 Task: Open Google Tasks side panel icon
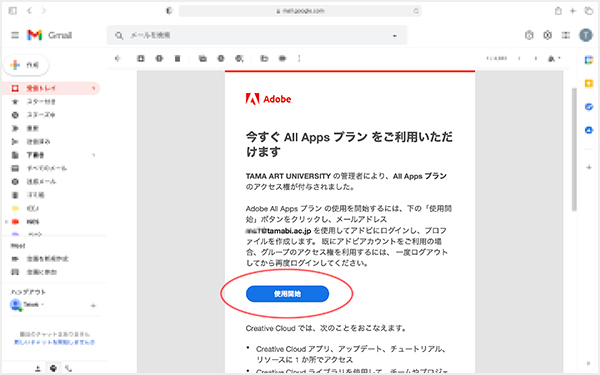[x=589, y=107]
